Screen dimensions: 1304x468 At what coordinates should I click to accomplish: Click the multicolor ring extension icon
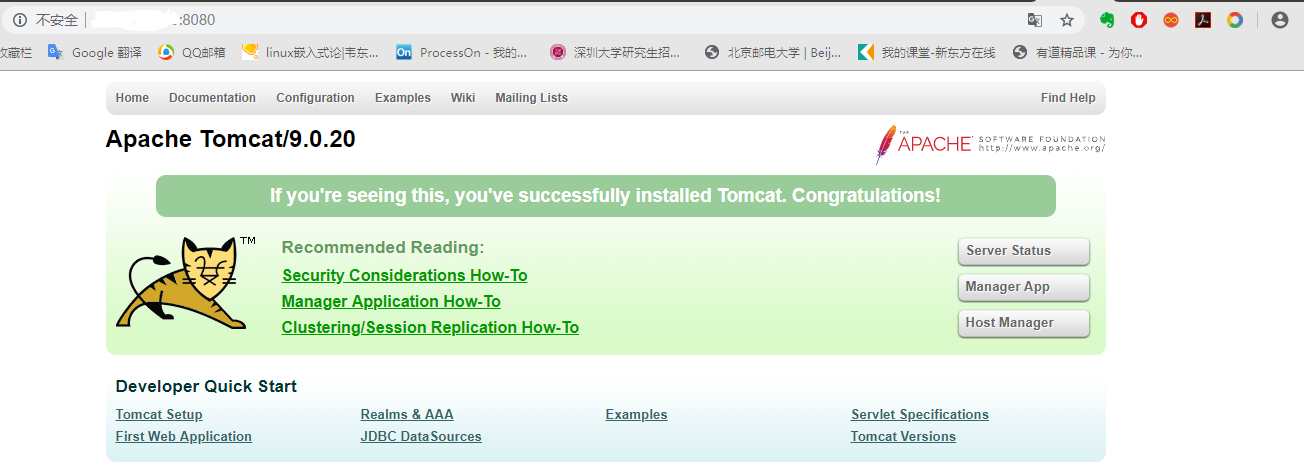tap(1235, 20)
